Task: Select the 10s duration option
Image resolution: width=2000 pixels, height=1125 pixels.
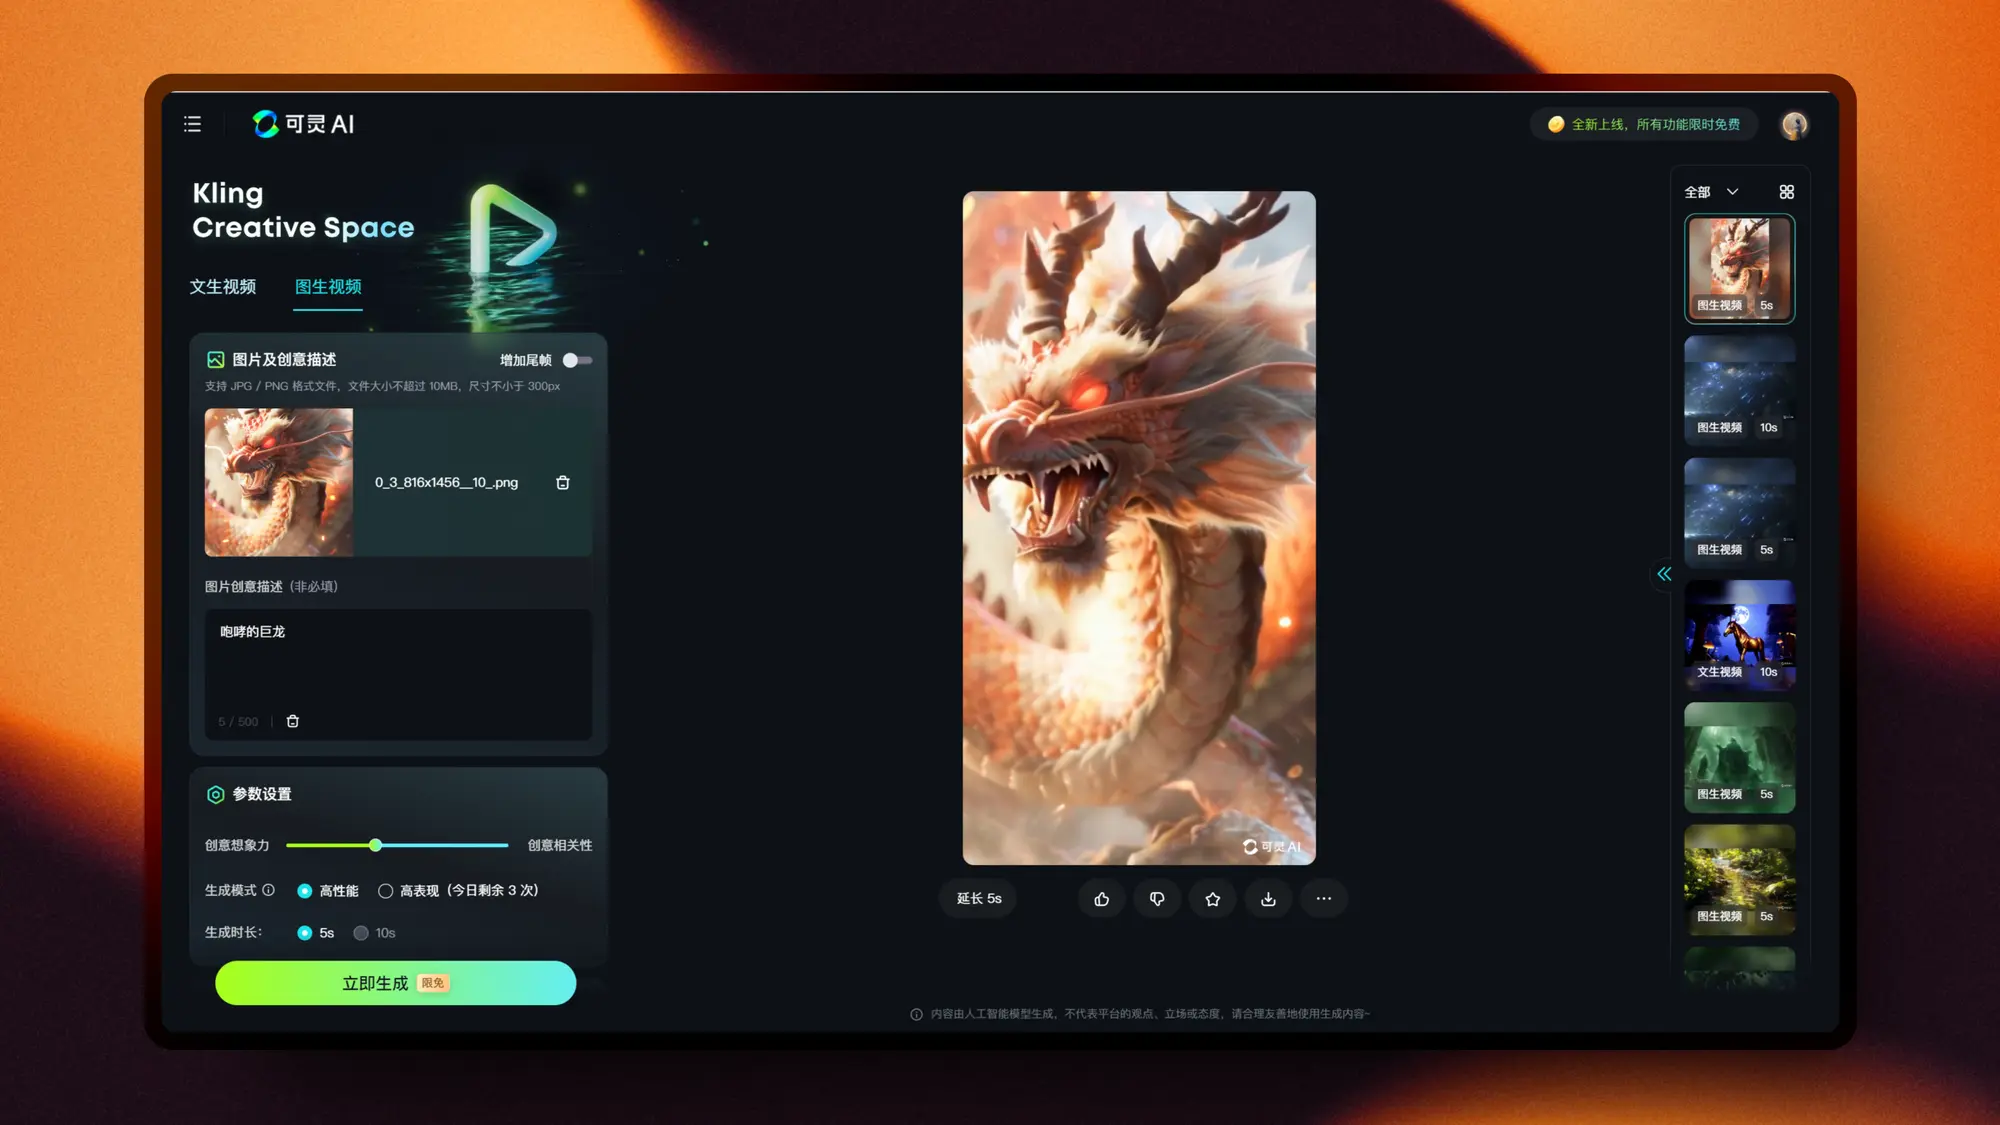Action: coord(361,933)
